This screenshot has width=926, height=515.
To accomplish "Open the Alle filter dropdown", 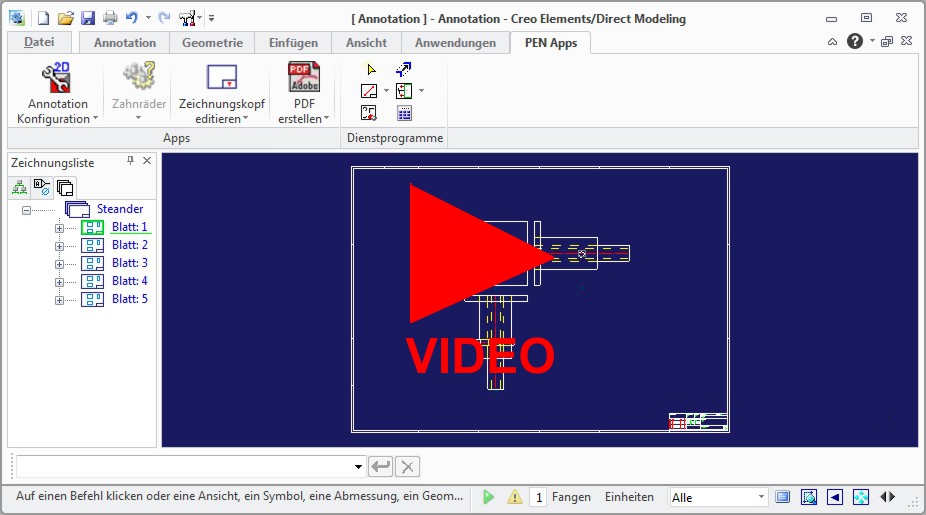I will [x=761, y=497].
